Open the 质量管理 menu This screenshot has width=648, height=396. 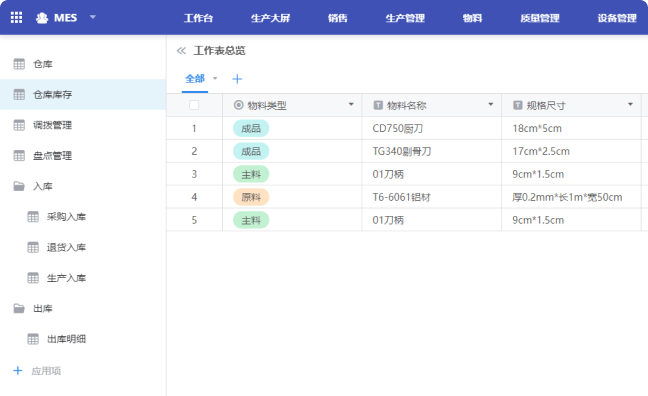point(540,18)
